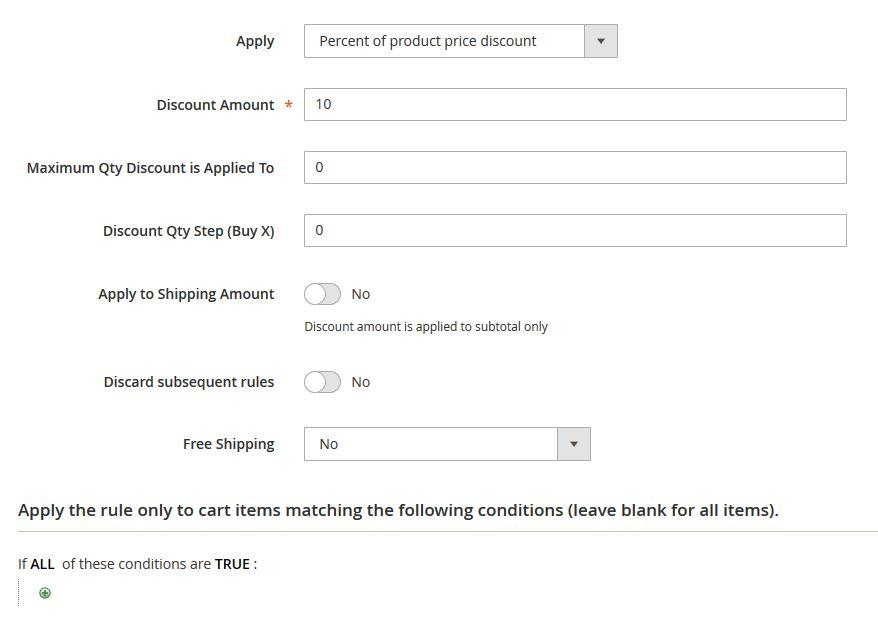Click the Maximum Qty Discount is Applied To label

click(151, 168)
